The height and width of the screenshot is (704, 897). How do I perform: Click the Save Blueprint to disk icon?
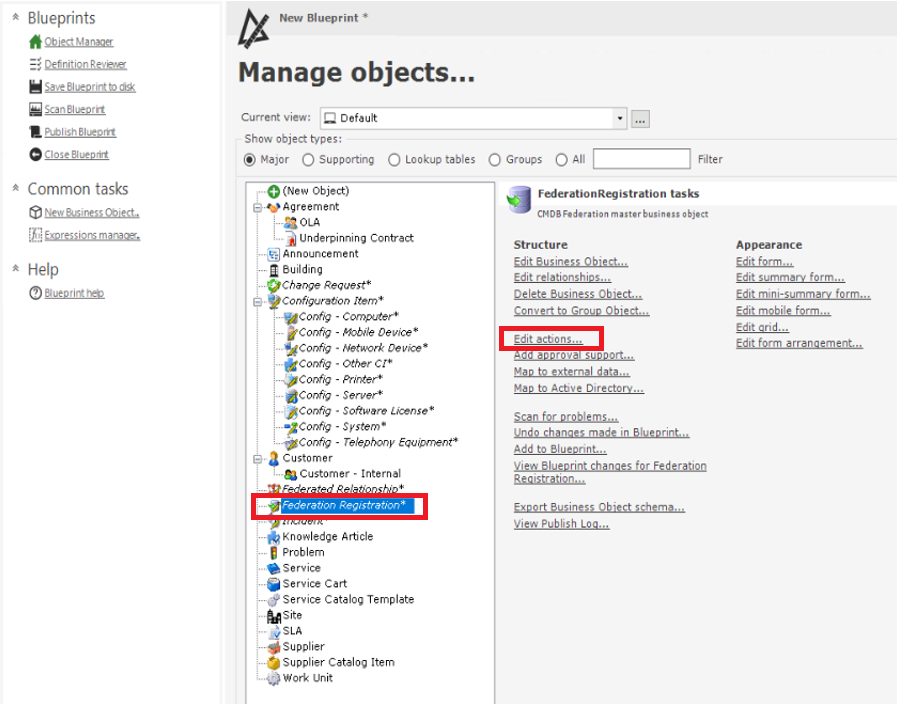tap(35, 87)
